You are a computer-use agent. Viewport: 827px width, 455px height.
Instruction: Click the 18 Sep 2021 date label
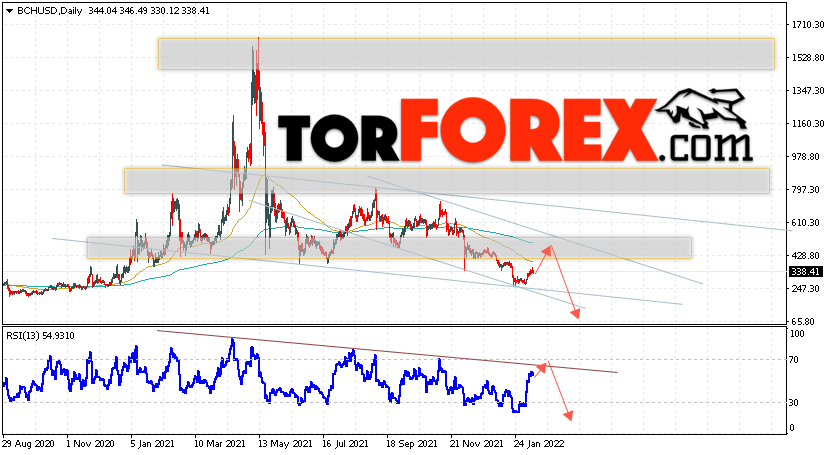pyautogui.click(x=411, y=443)
